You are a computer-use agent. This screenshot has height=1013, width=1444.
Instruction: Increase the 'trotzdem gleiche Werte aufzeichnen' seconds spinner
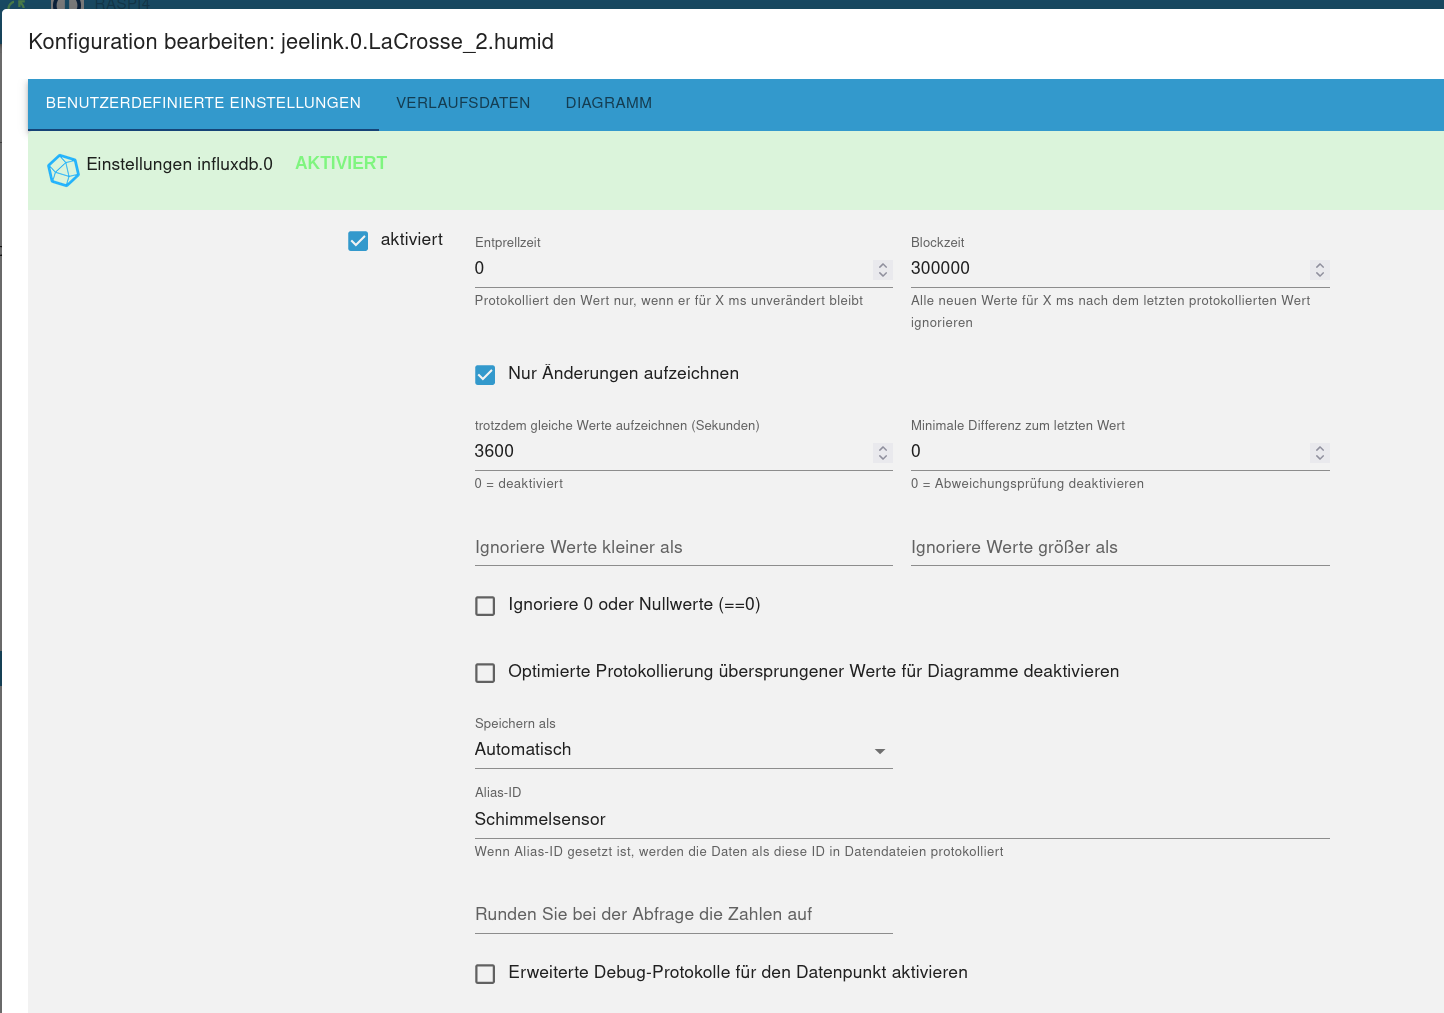click(882, 448)
